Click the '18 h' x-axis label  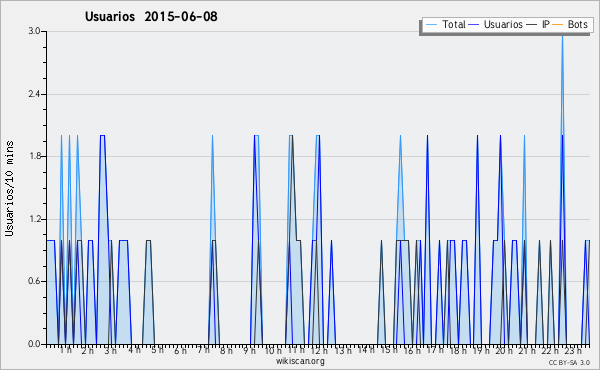458,350
